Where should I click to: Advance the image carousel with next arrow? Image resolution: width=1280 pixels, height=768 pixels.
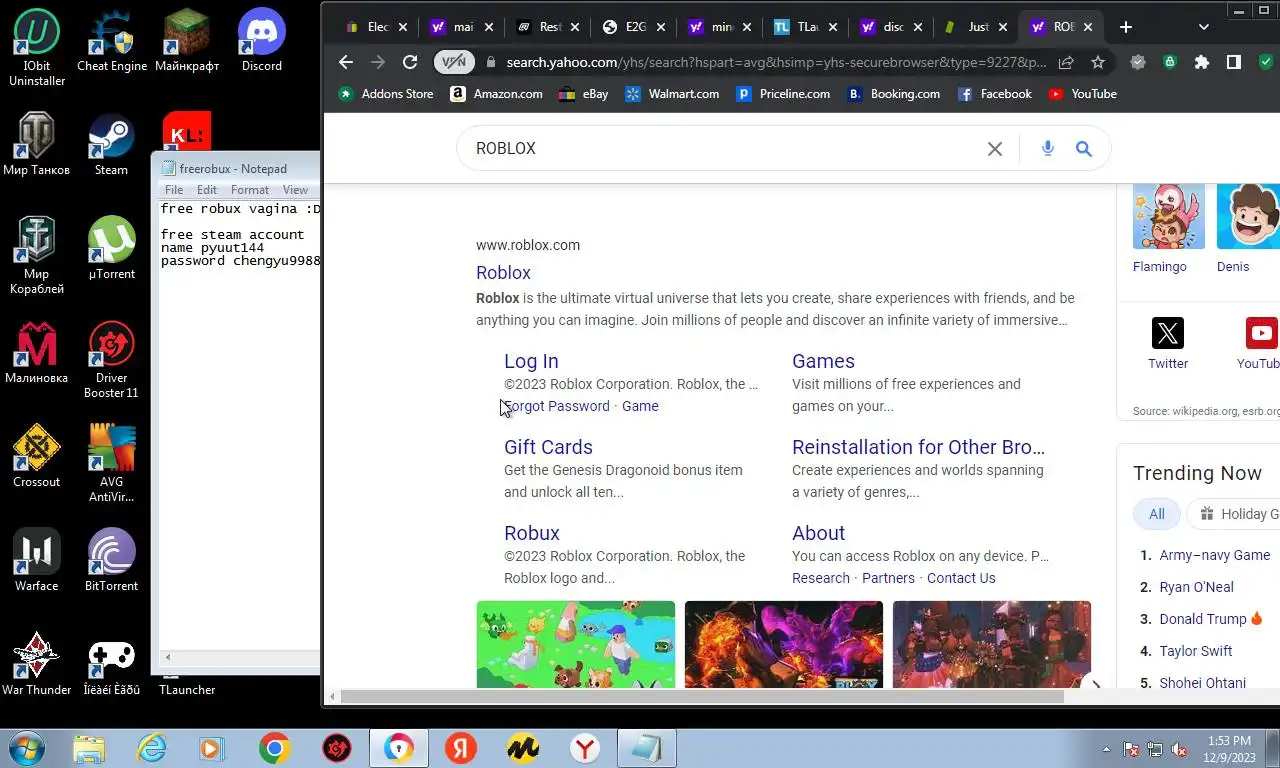pyautogui.click(x=1095, y=686)
